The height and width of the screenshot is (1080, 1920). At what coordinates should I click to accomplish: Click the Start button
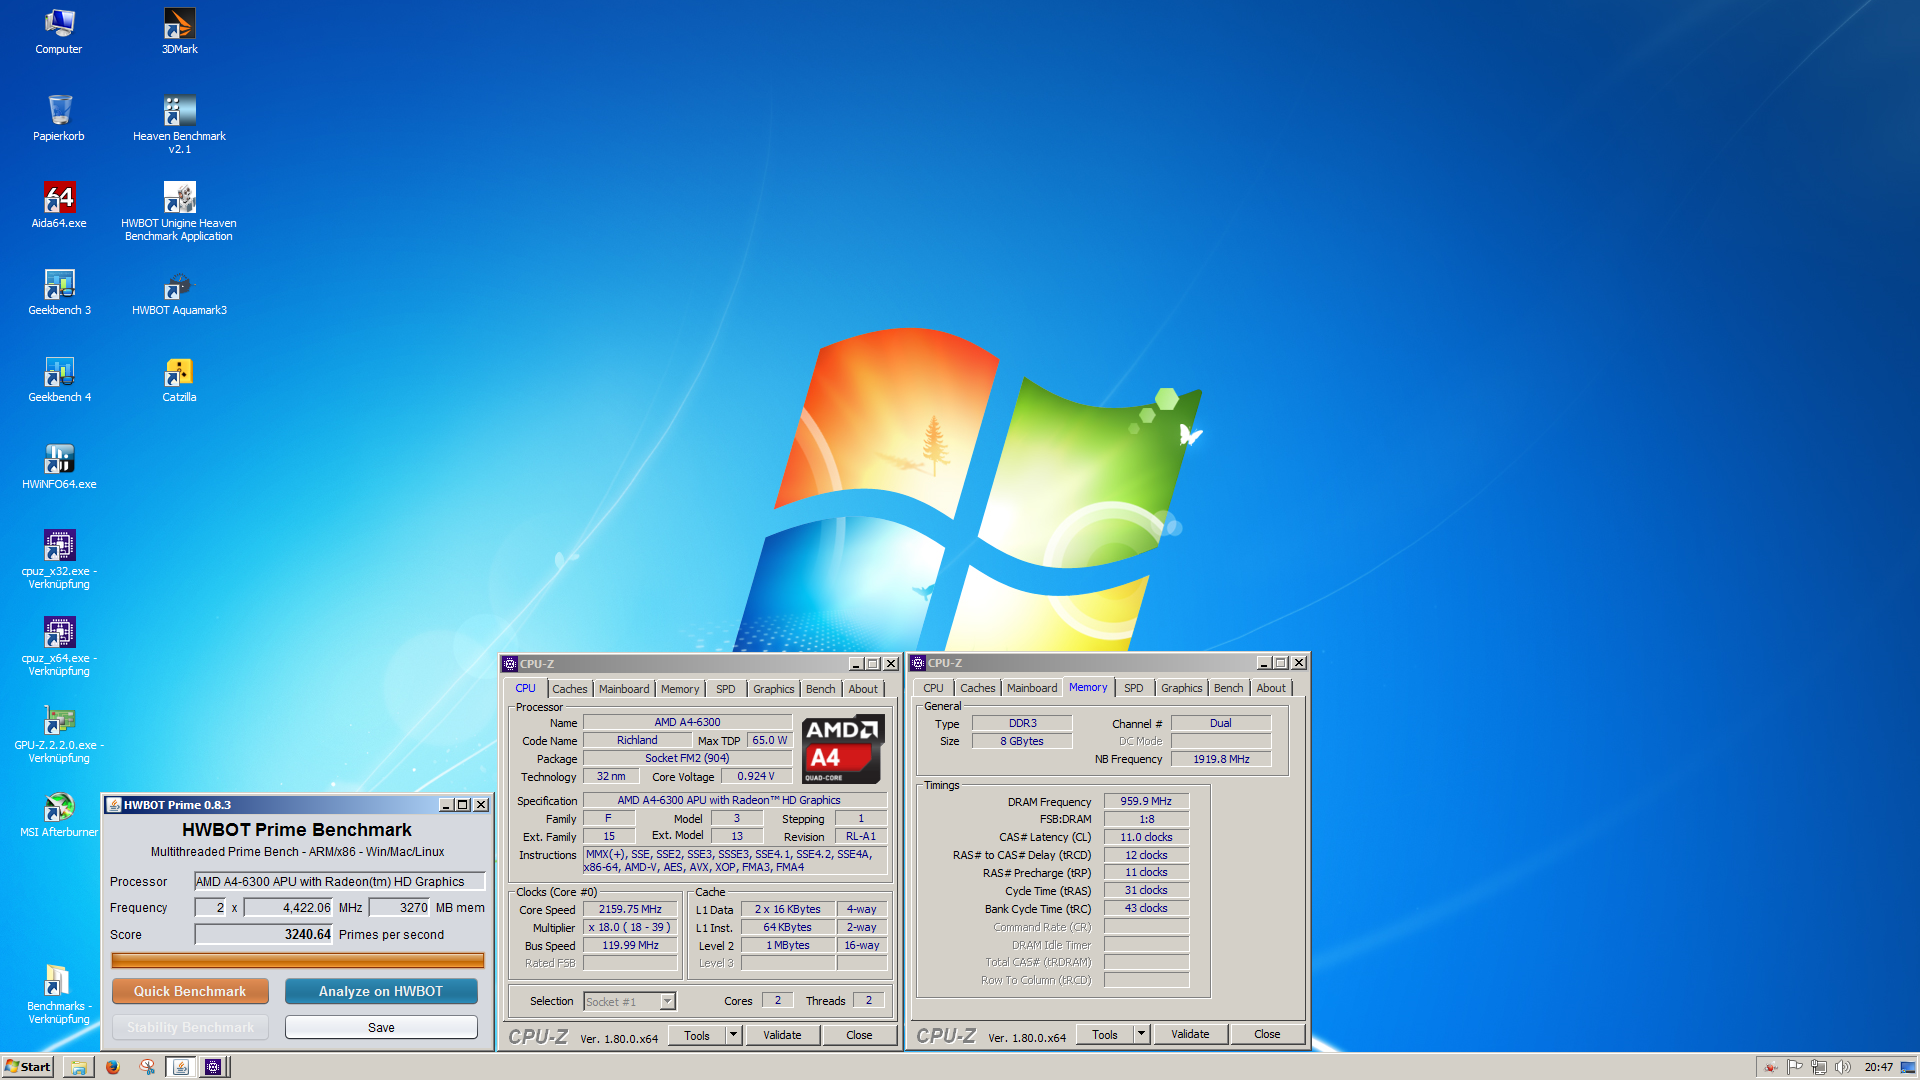(28, 1067)
